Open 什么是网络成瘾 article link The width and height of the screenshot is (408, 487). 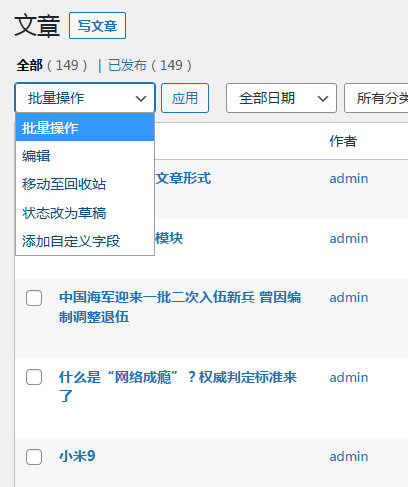click(x=178, y=387)
